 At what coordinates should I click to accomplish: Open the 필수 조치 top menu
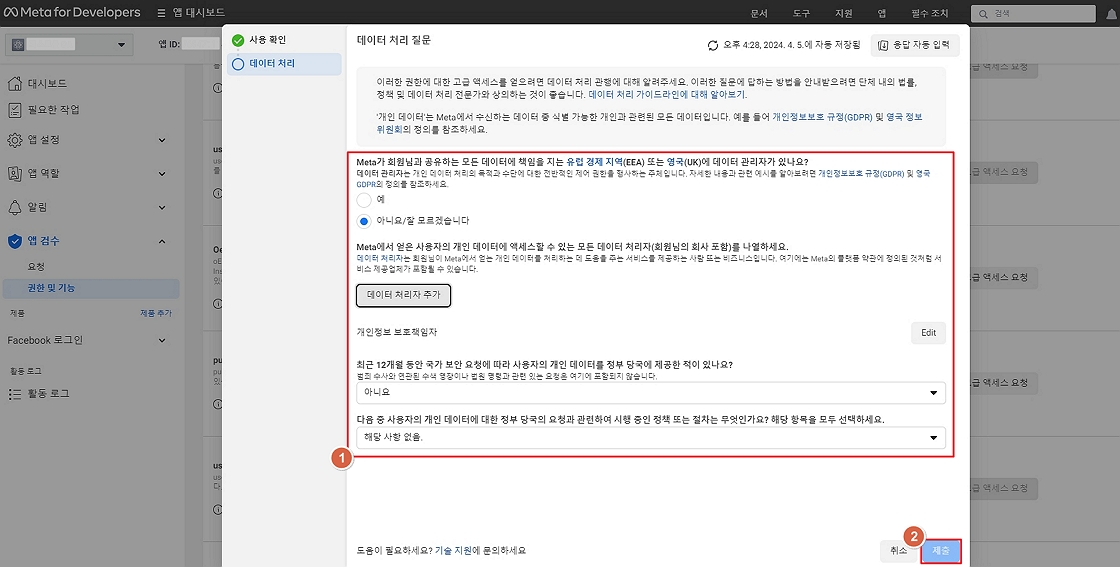point(929,14)
